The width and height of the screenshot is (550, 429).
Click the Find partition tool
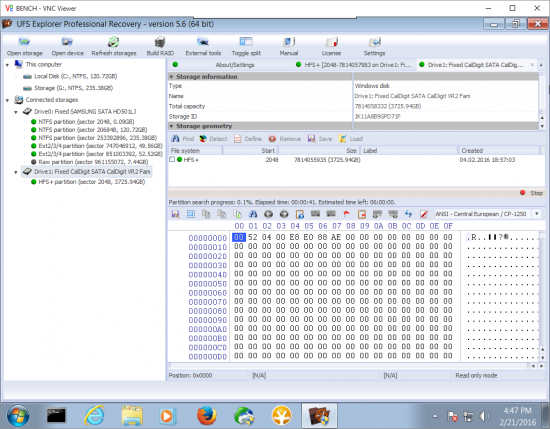coord(182,139)
